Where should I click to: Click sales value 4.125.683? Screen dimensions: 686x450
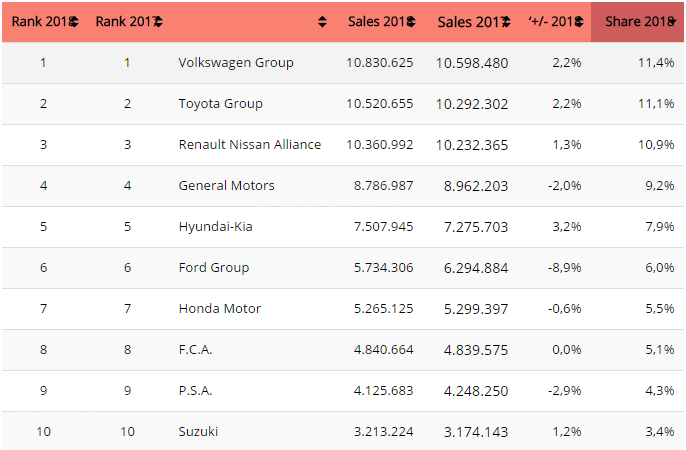(384, 391)
